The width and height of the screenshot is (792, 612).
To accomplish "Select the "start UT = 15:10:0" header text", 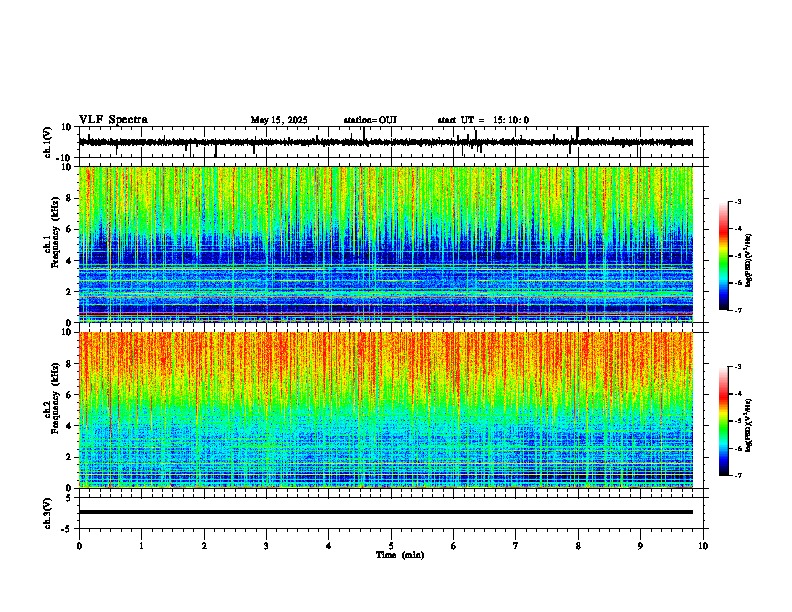I will pos(483,120).
